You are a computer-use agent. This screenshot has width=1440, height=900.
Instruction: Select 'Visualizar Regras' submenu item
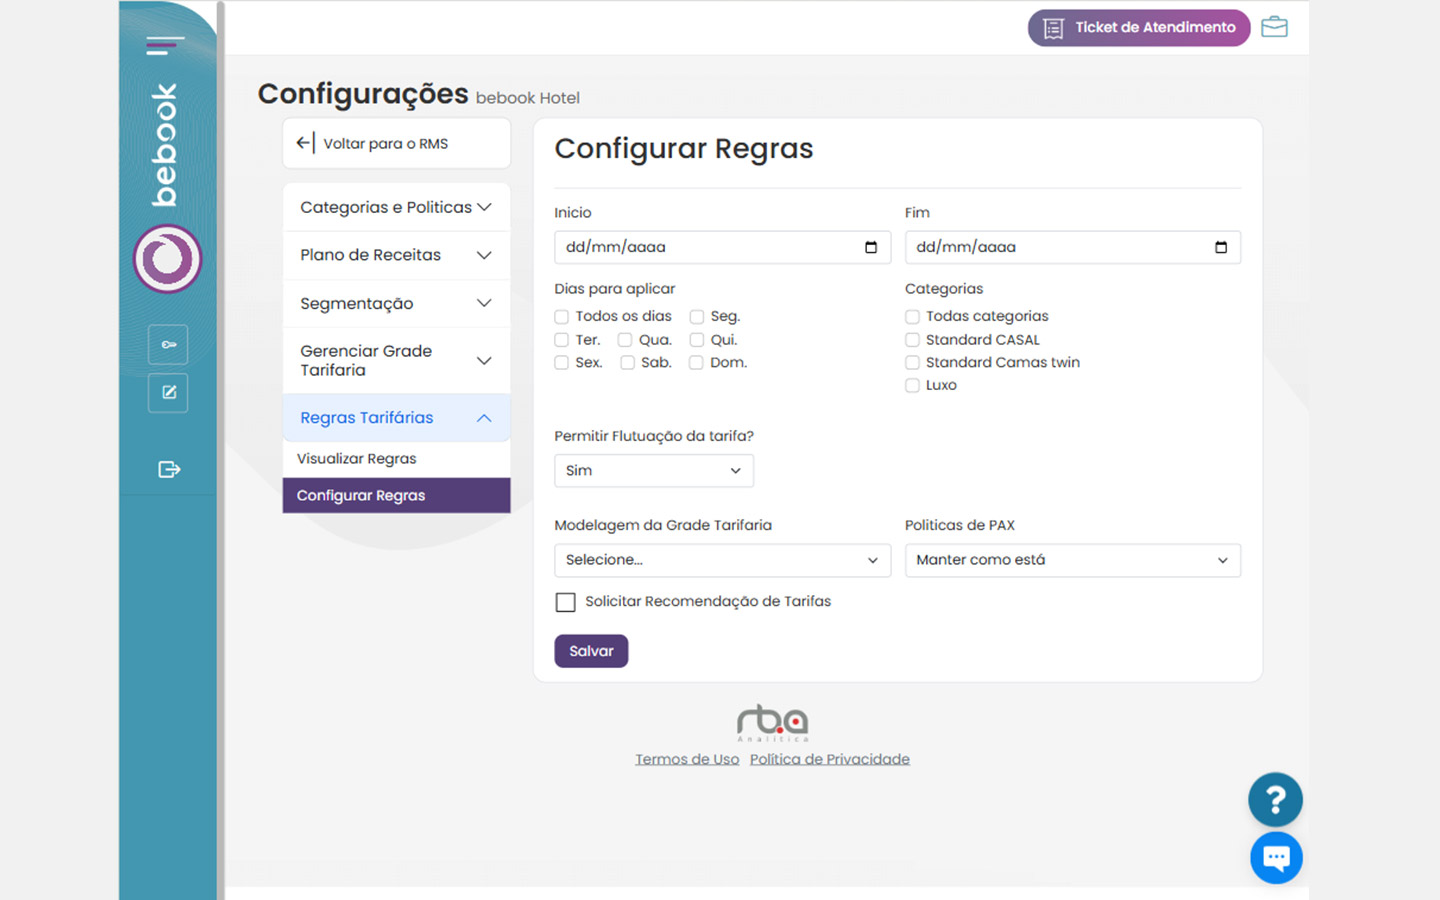coord(357,459)
